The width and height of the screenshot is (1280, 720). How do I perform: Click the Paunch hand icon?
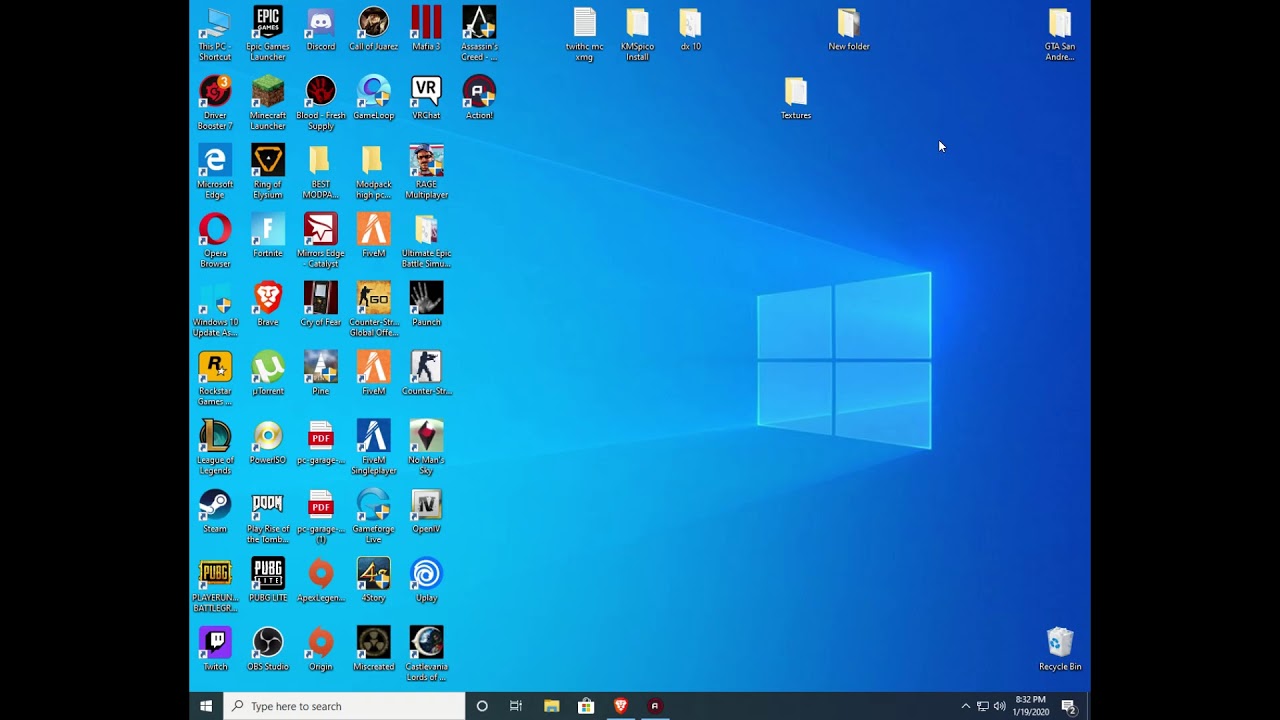click(426, 304)
